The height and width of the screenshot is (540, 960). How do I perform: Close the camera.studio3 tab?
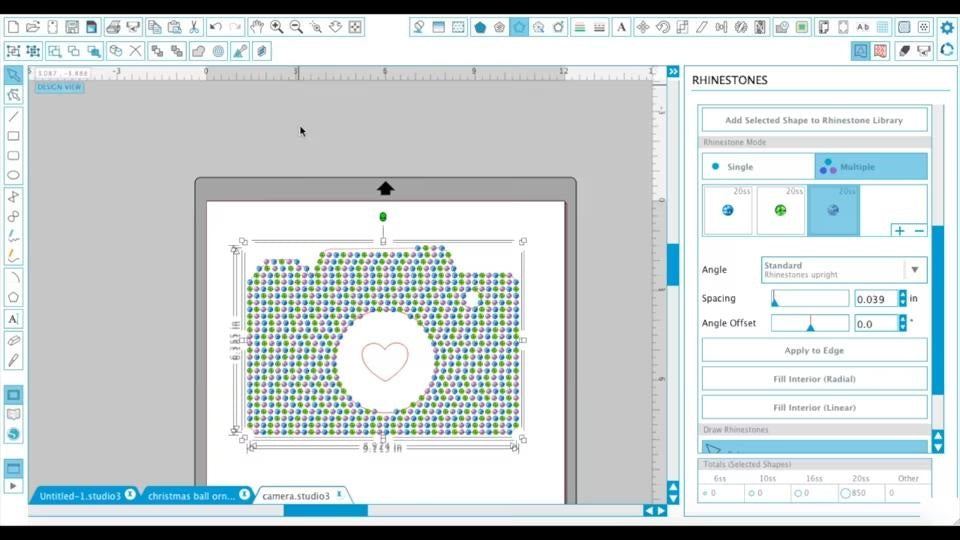coord(339,494)
